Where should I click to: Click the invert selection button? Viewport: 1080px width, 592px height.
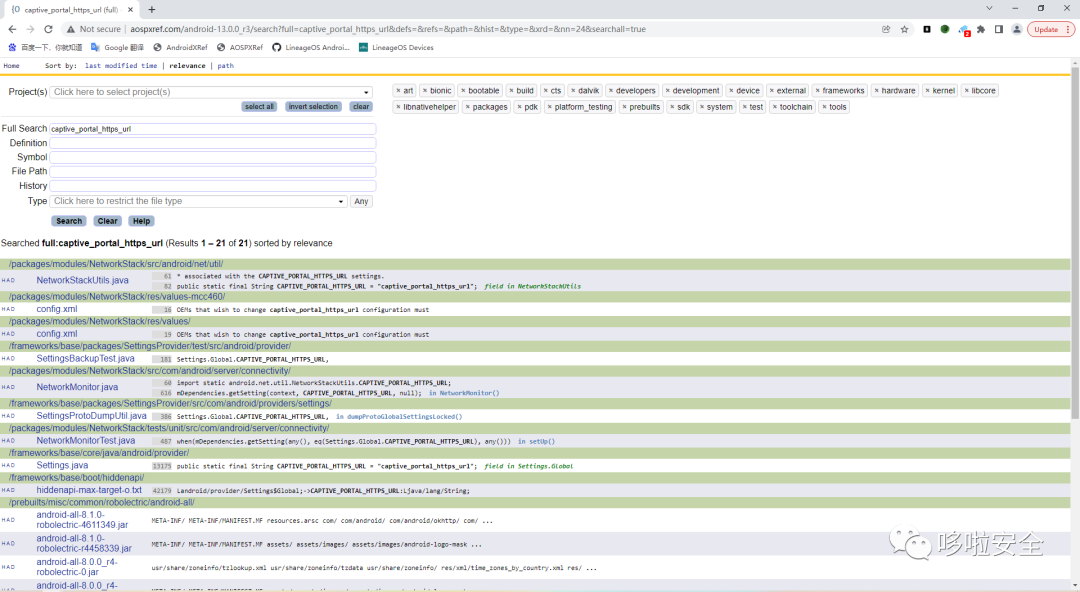pos(313,107)
